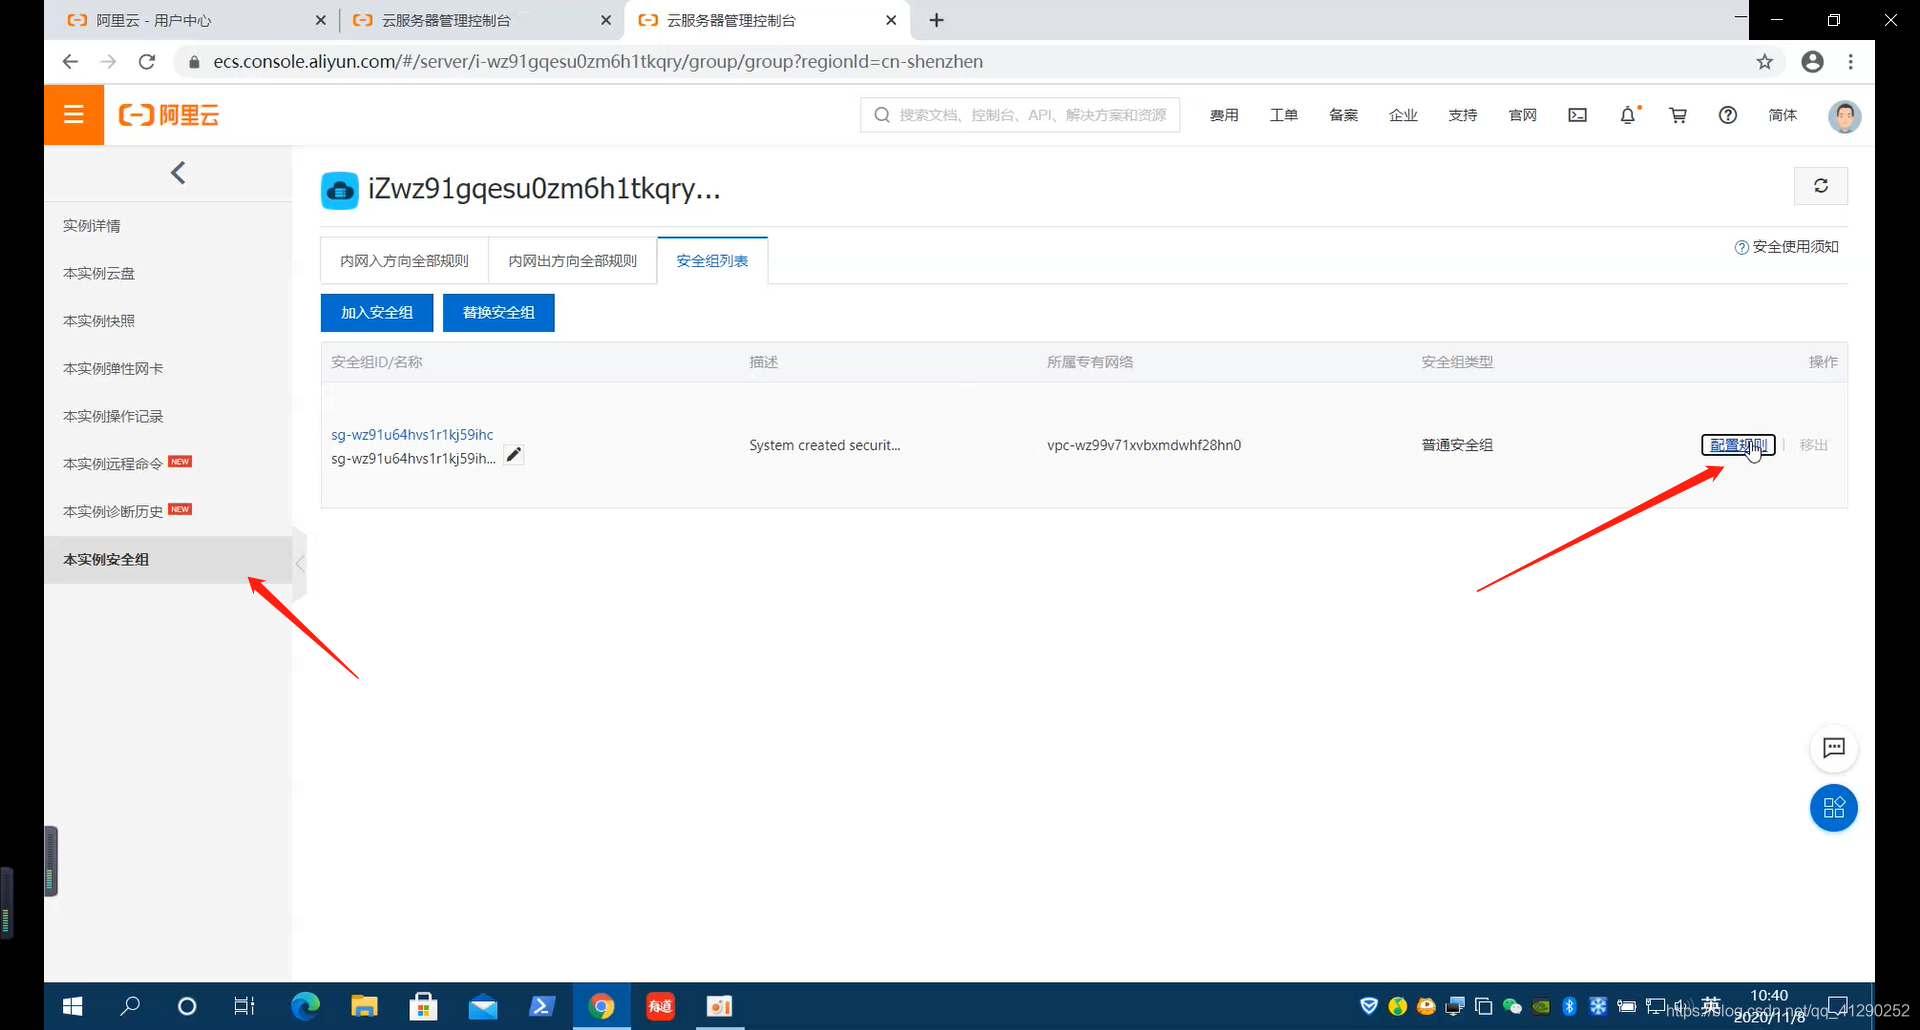The width and height of the screenshot is (1920, 1030).
Task: Click the 替换安全组 button
Action: point(498,313)
